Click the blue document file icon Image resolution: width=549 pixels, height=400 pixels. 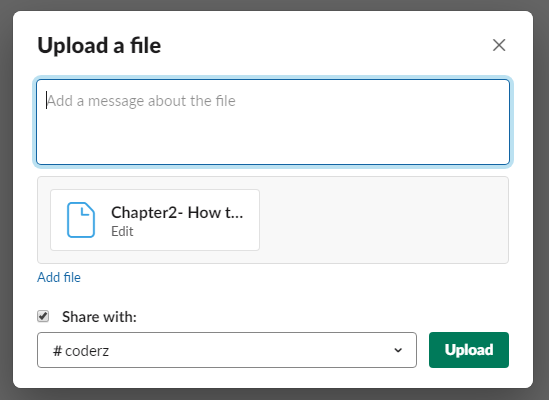pos(81,220)
